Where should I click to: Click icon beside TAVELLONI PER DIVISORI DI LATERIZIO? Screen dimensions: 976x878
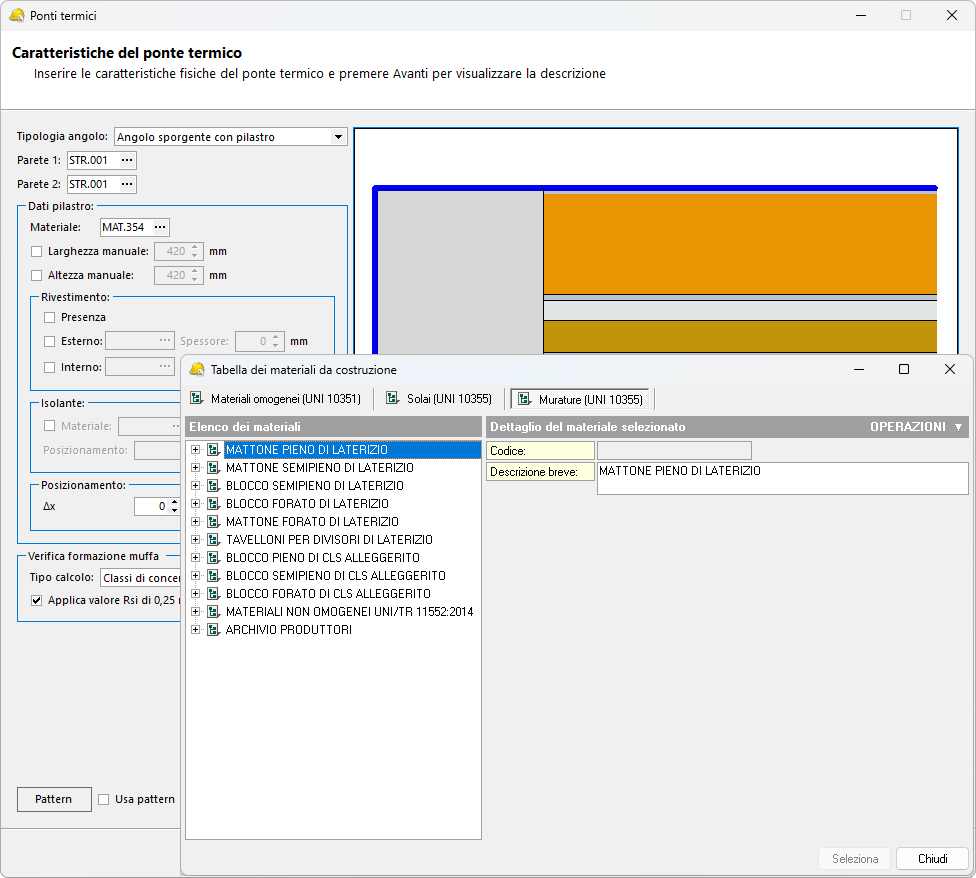(213, 540)
